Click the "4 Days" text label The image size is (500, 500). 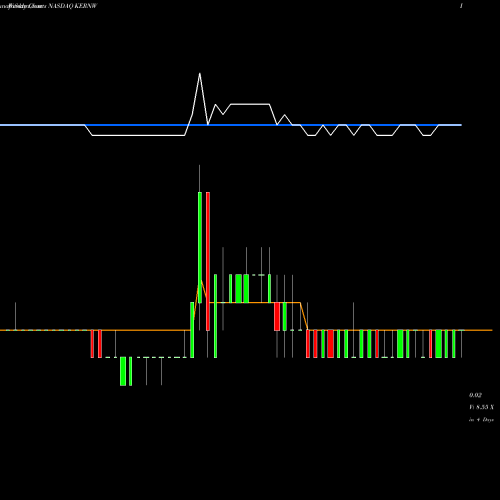point(485,420)
